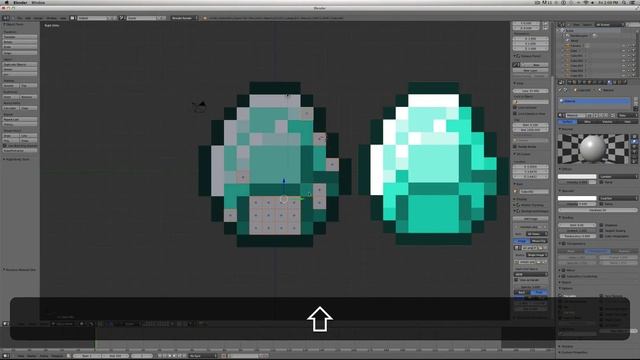Open the Window menu in macOS menu bar

(38, 2)
